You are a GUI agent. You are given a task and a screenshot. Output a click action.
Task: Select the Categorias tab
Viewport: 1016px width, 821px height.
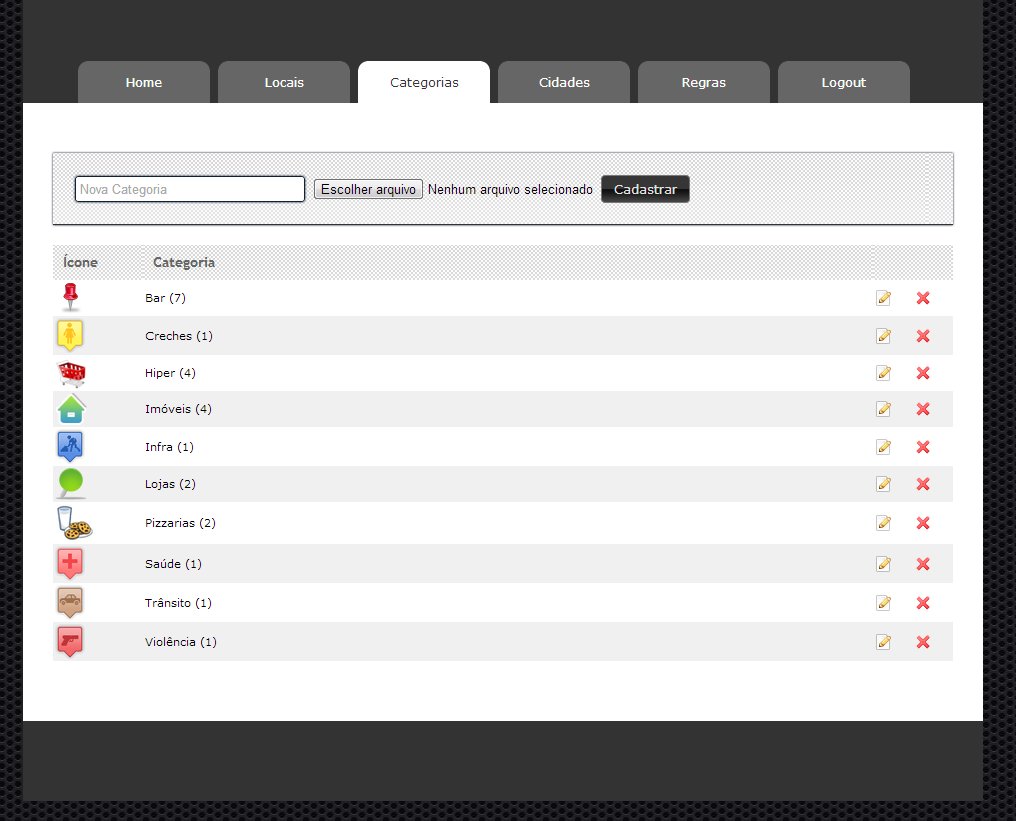click(424, 82)
